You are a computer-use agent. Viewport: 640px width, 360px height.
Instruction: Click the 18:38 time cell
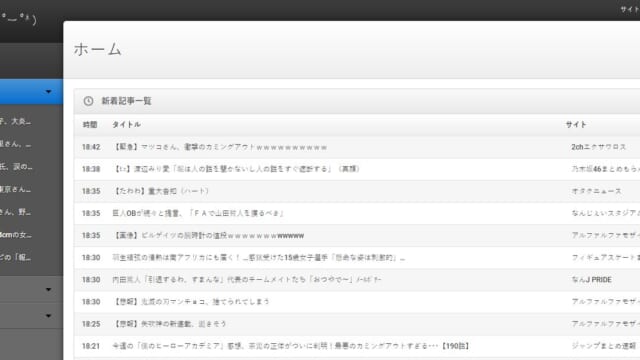(91, 169)
